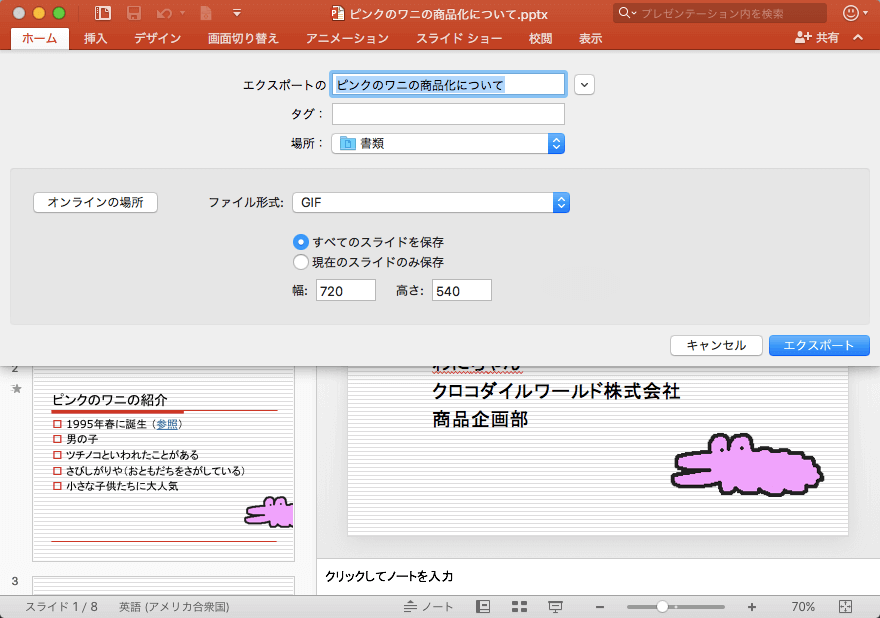Open the 挿入 tab
This screenshot has width=880, height=618.
(95, 38)
